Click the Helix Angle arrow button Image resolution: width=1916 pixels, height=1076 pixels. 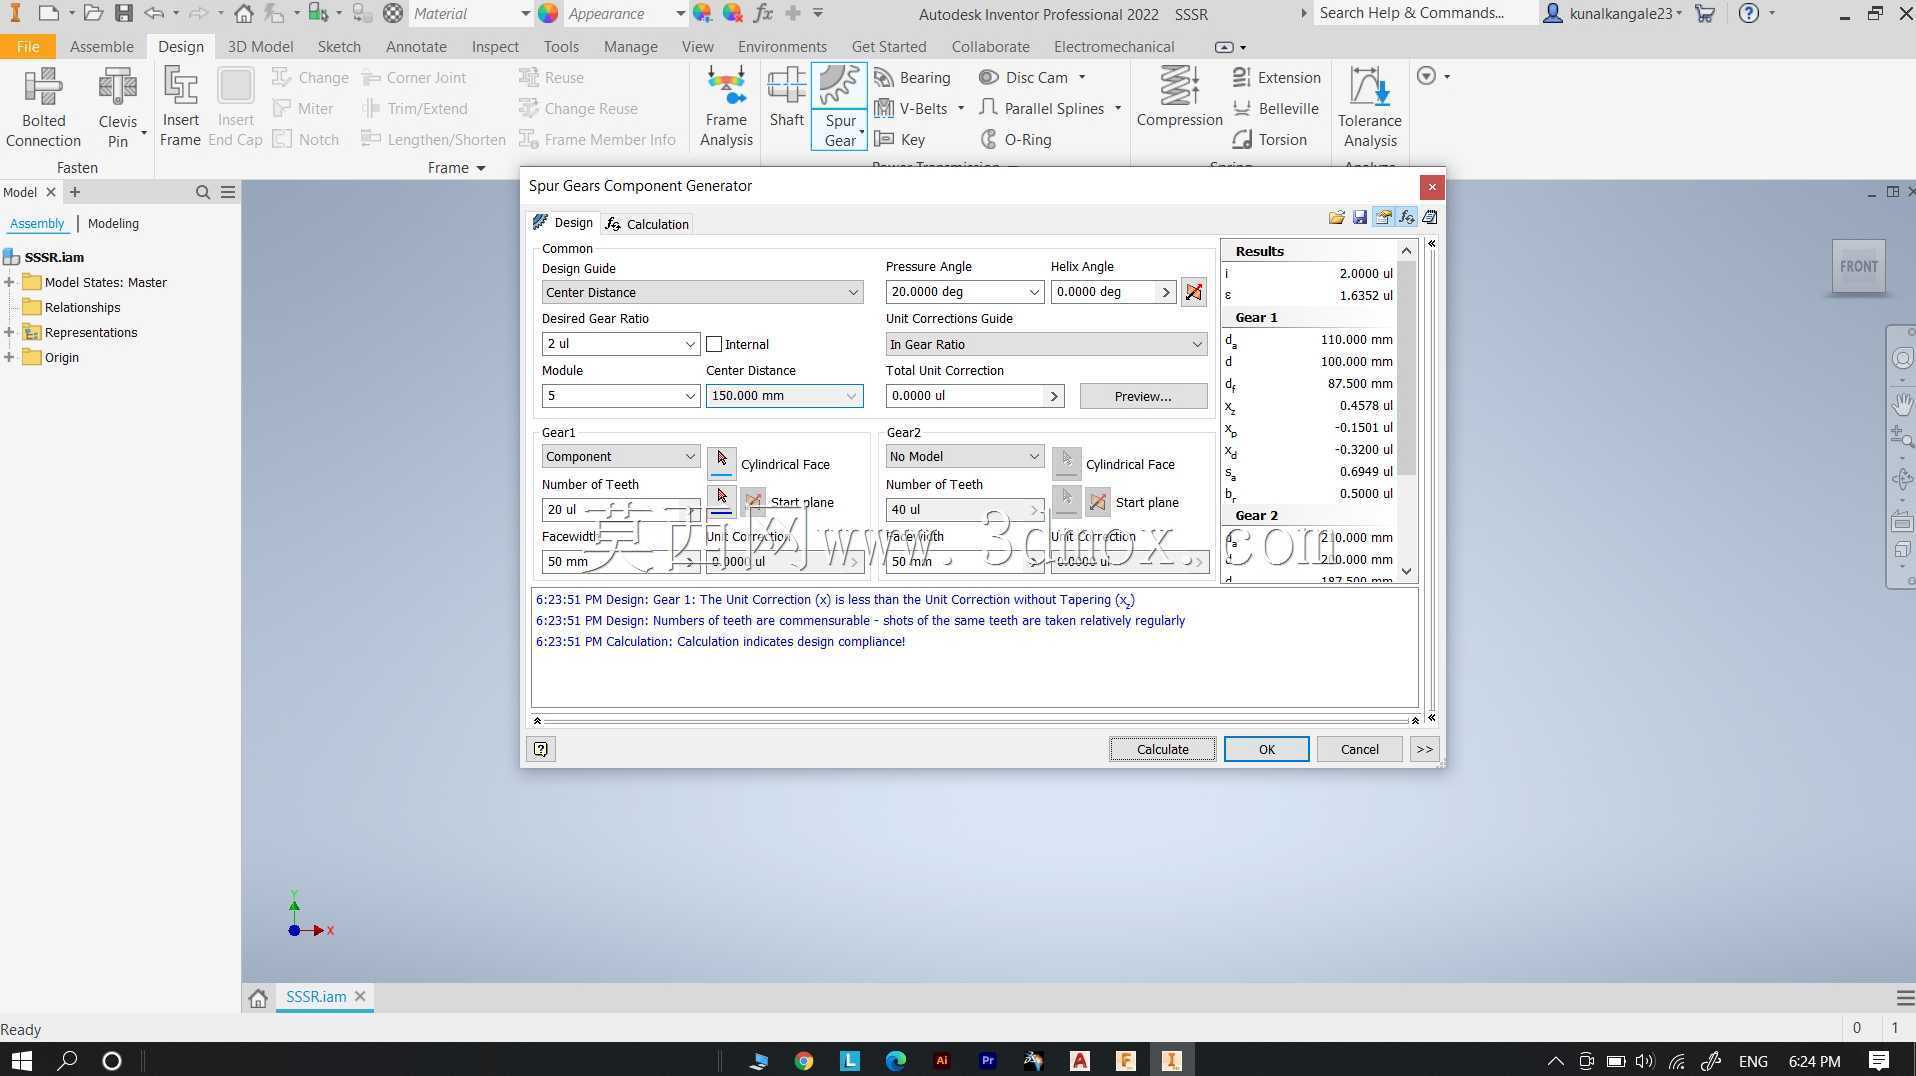(1165, 292)
